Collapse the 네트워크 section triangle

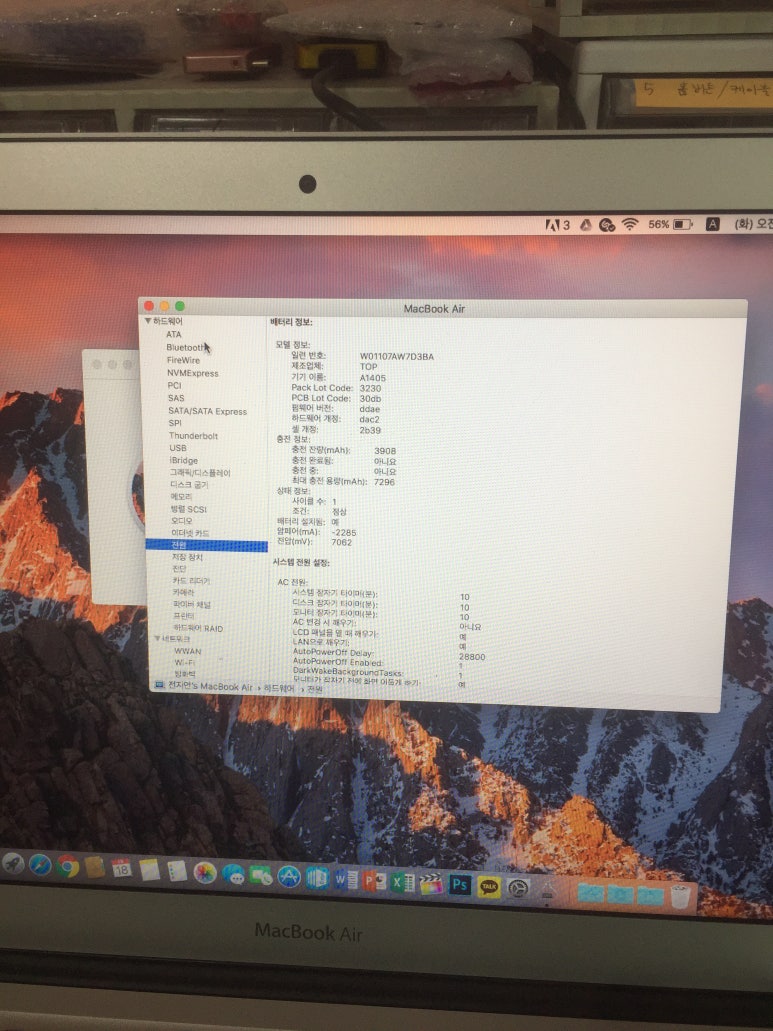click(x=157, y=638)
